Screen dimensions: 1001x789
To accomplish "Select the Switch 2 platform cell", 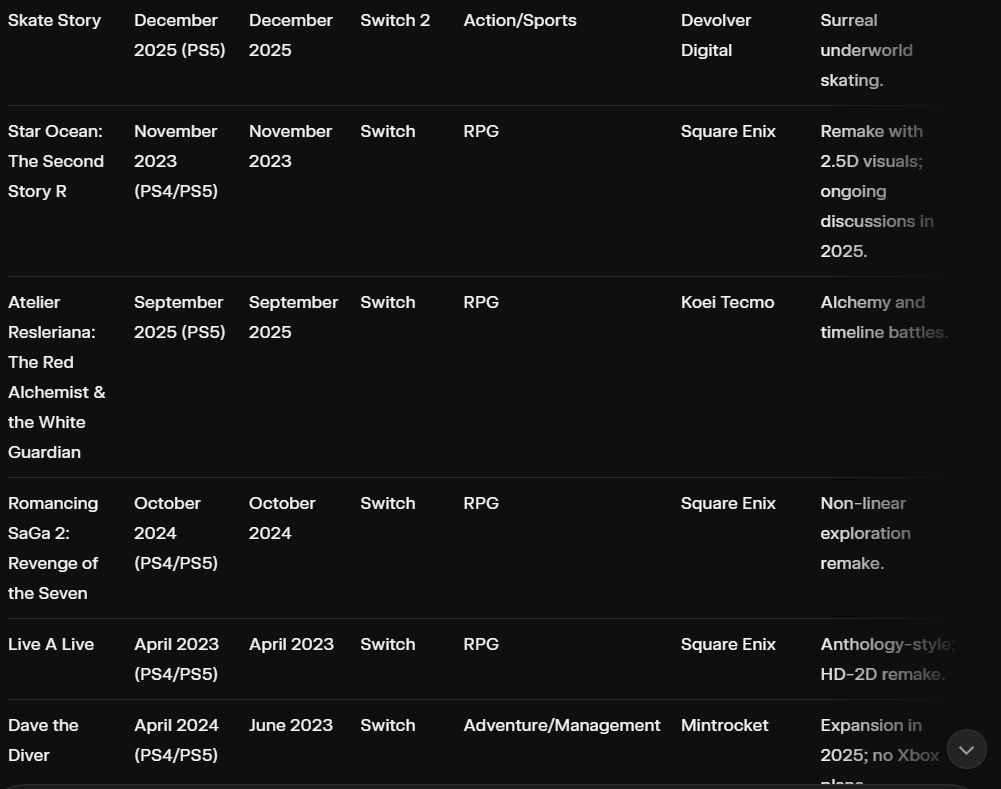I will click(x=395, y=20).
